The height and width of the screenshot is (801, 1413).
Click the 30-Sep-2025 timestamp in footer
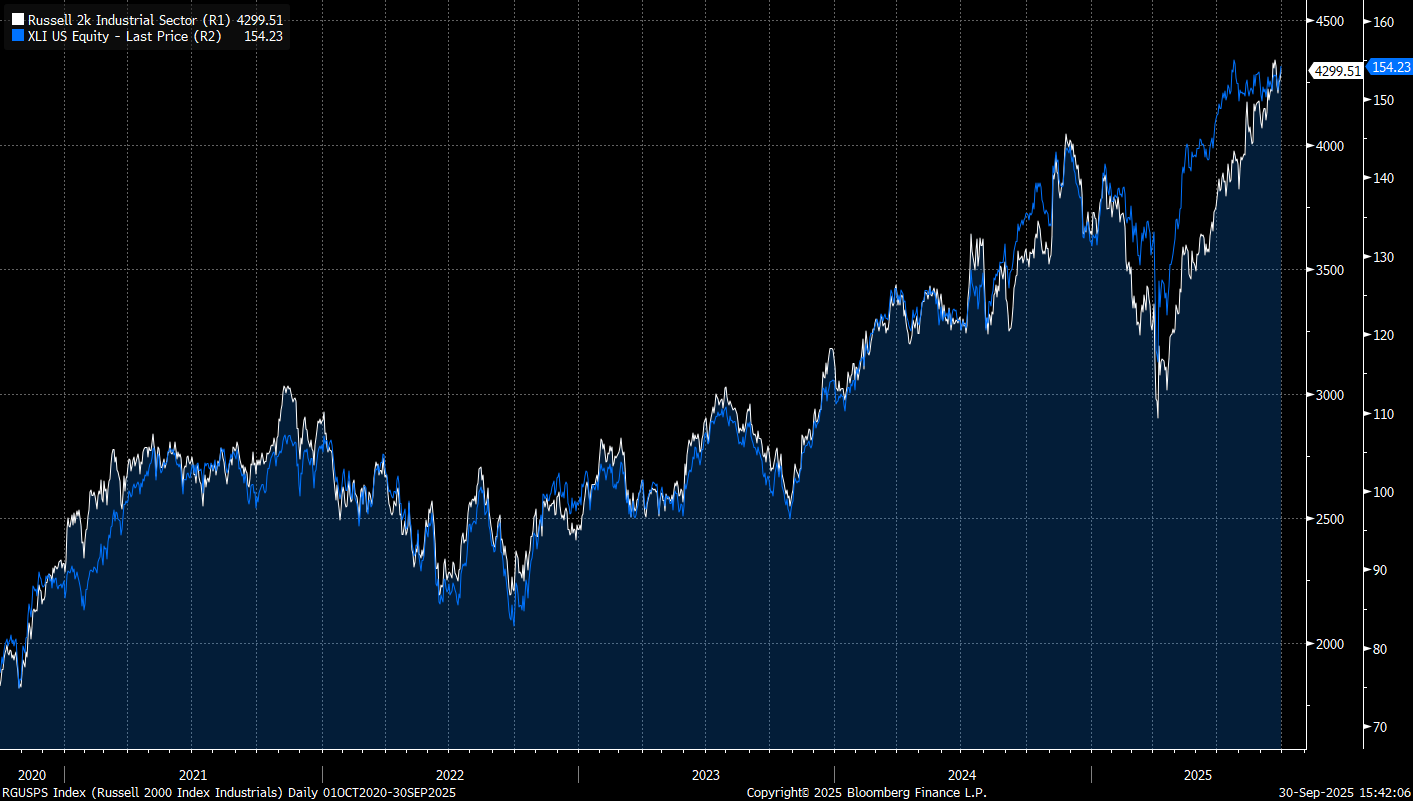[x=1345, y=793]
